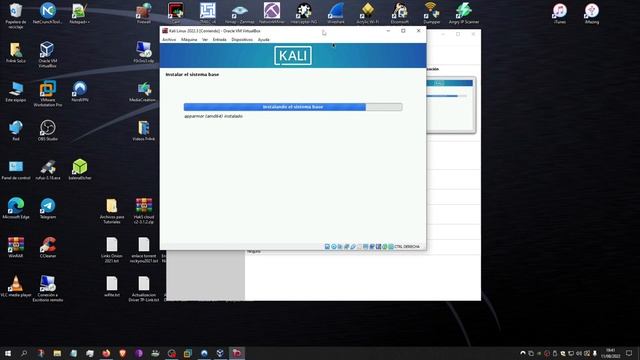
Task: Open the wifite.txt desktop file
Action: 112,287
